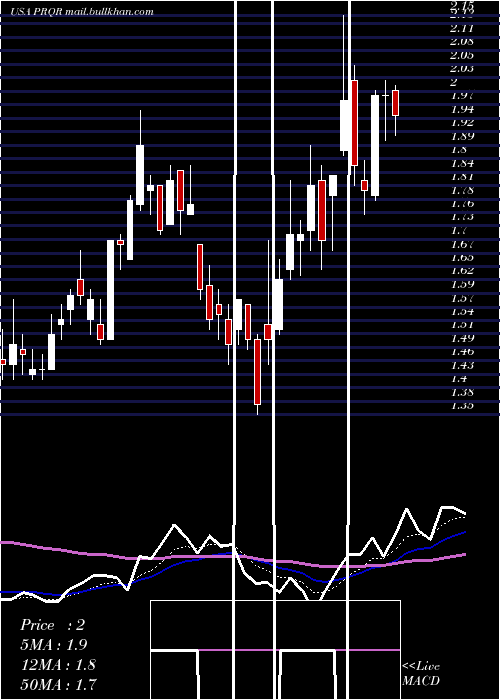Click the 1.54 price level label

tap(462, 312)
